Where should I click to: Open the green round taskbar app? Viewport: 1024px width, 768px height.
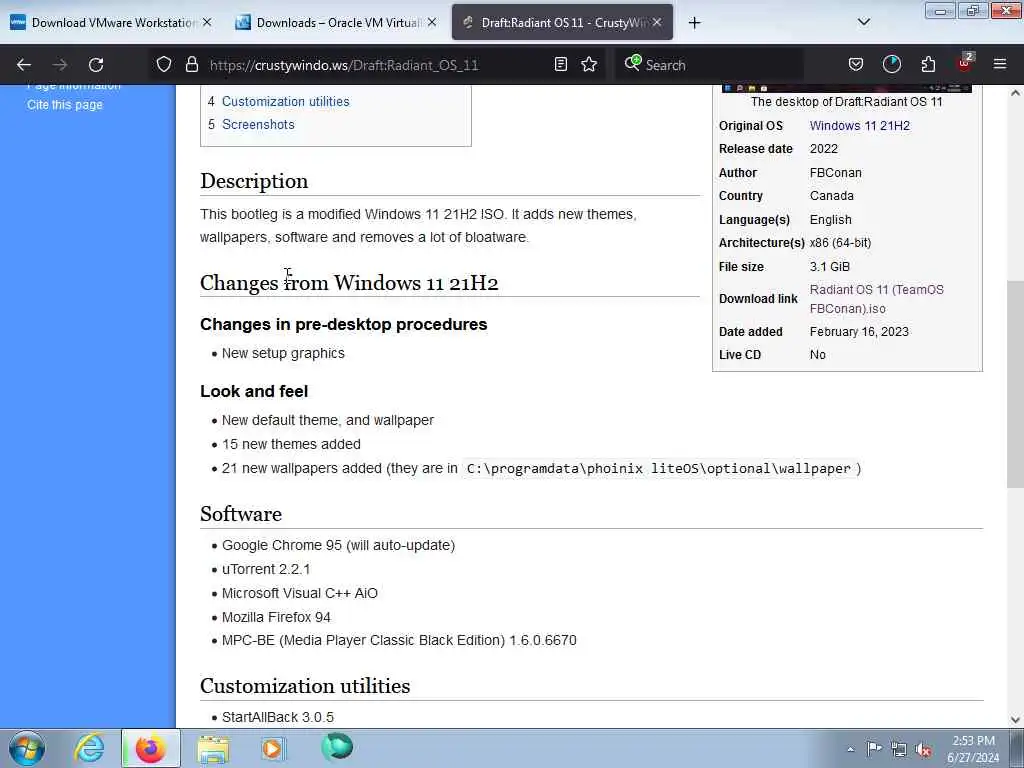[337, 747]
